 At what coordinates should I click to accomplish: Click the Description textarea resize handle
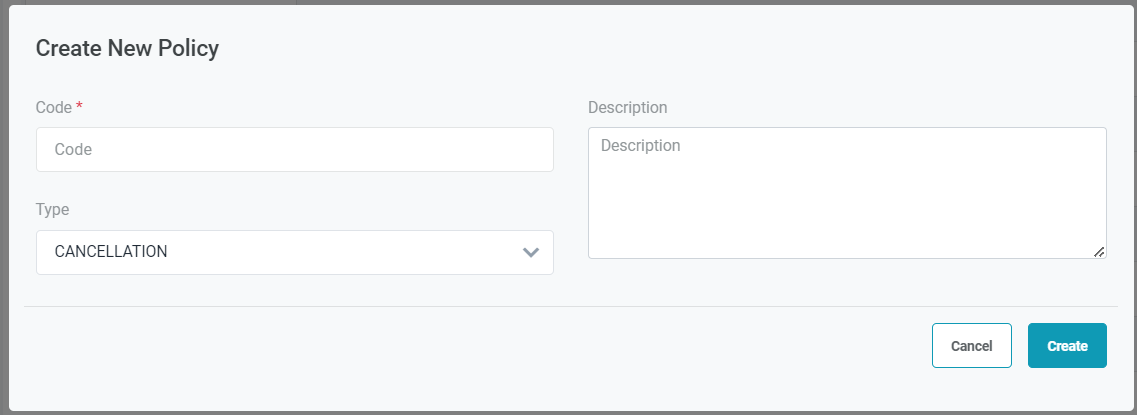pos(1099,252)
